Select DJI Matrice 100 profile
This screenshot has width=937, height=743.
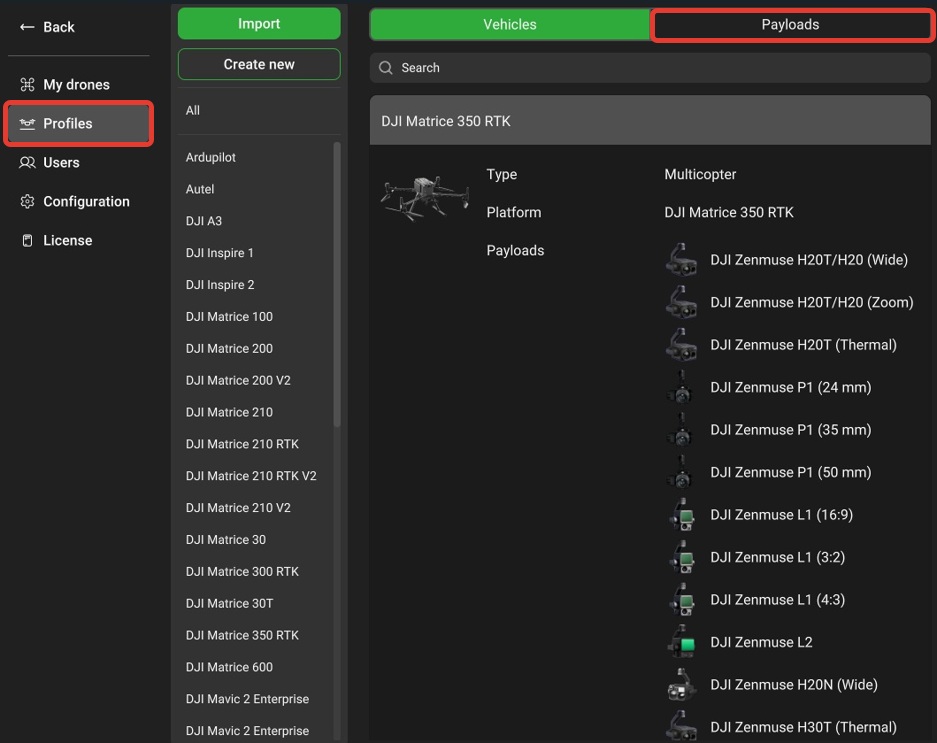pos(229,316)
